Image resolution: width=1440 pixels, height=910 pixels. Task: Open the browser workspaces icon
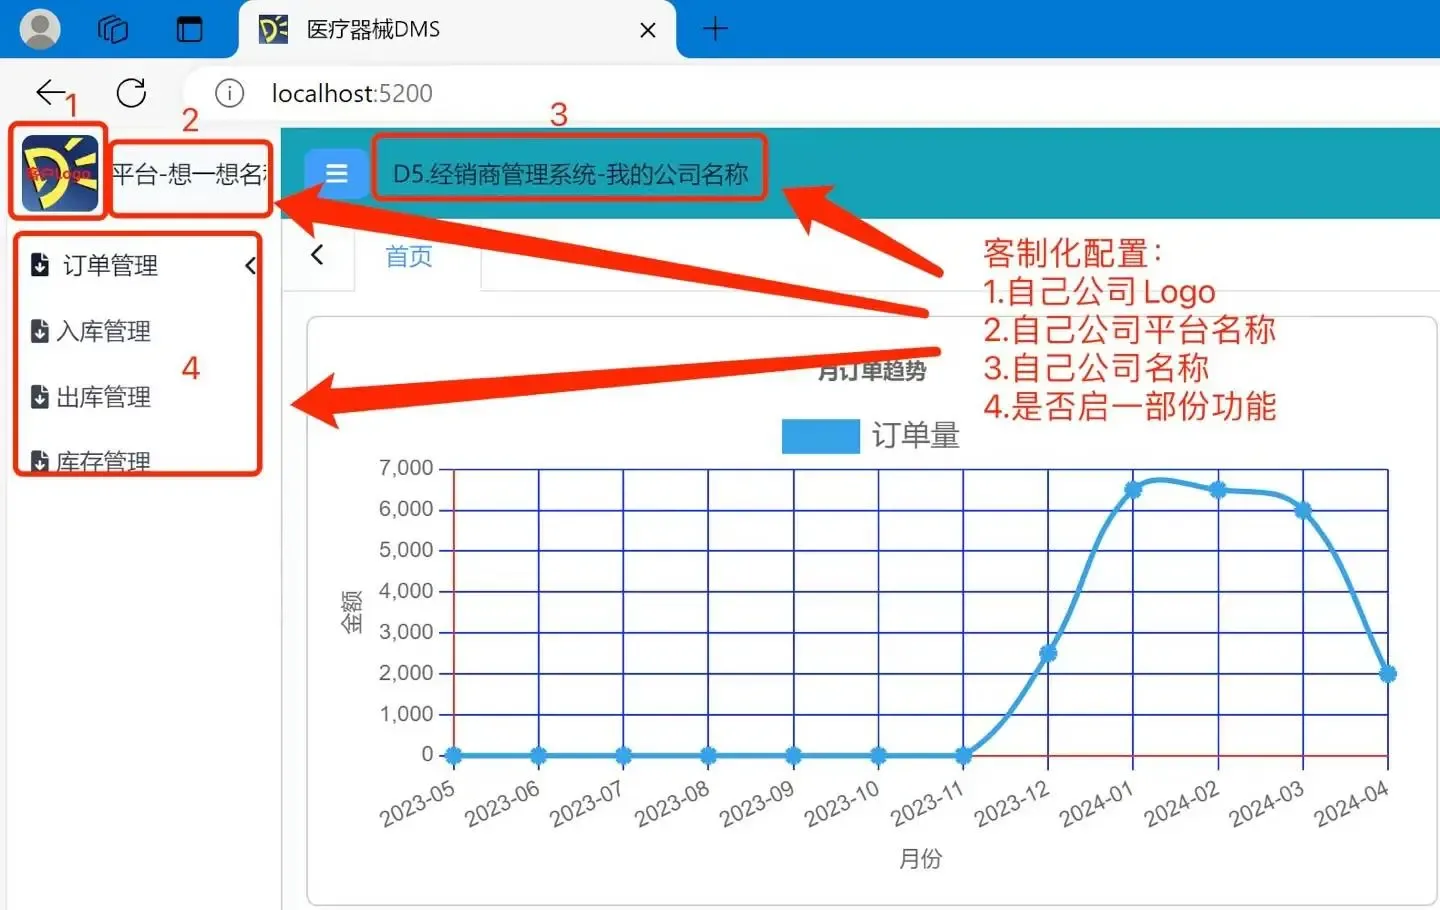(113, 29)
